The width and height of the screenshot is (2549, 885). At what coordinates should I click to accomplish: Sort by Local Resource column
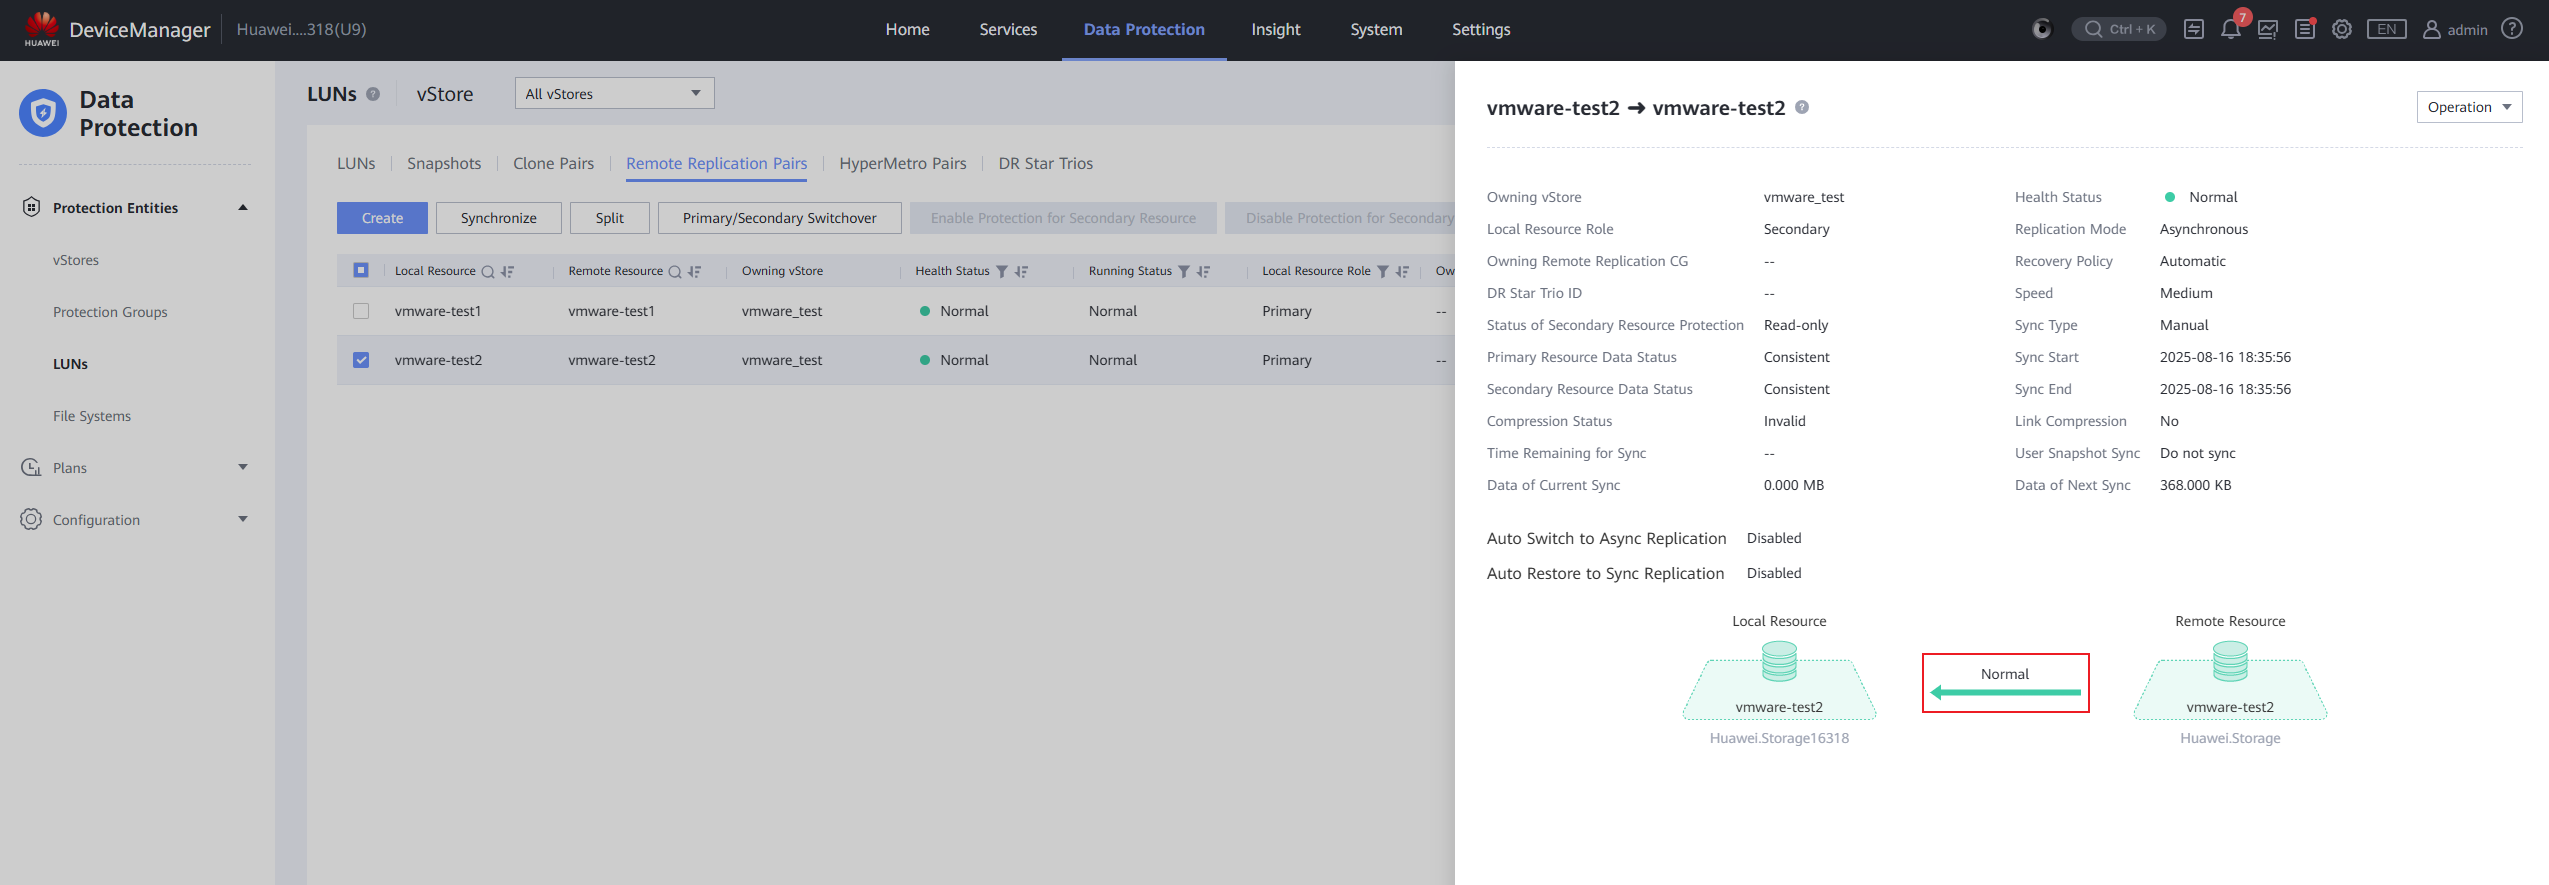tap(507, 271)
